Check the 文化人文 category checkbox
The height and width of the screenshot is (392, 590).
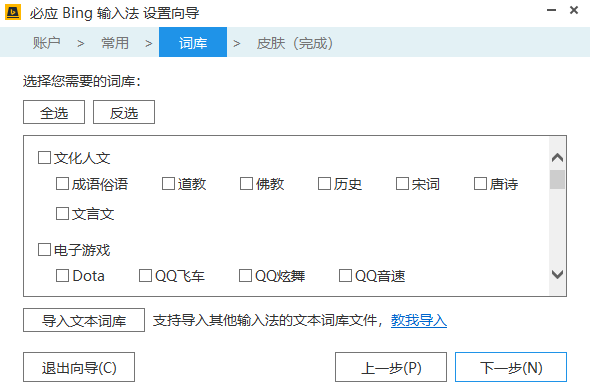click(44, 157)
